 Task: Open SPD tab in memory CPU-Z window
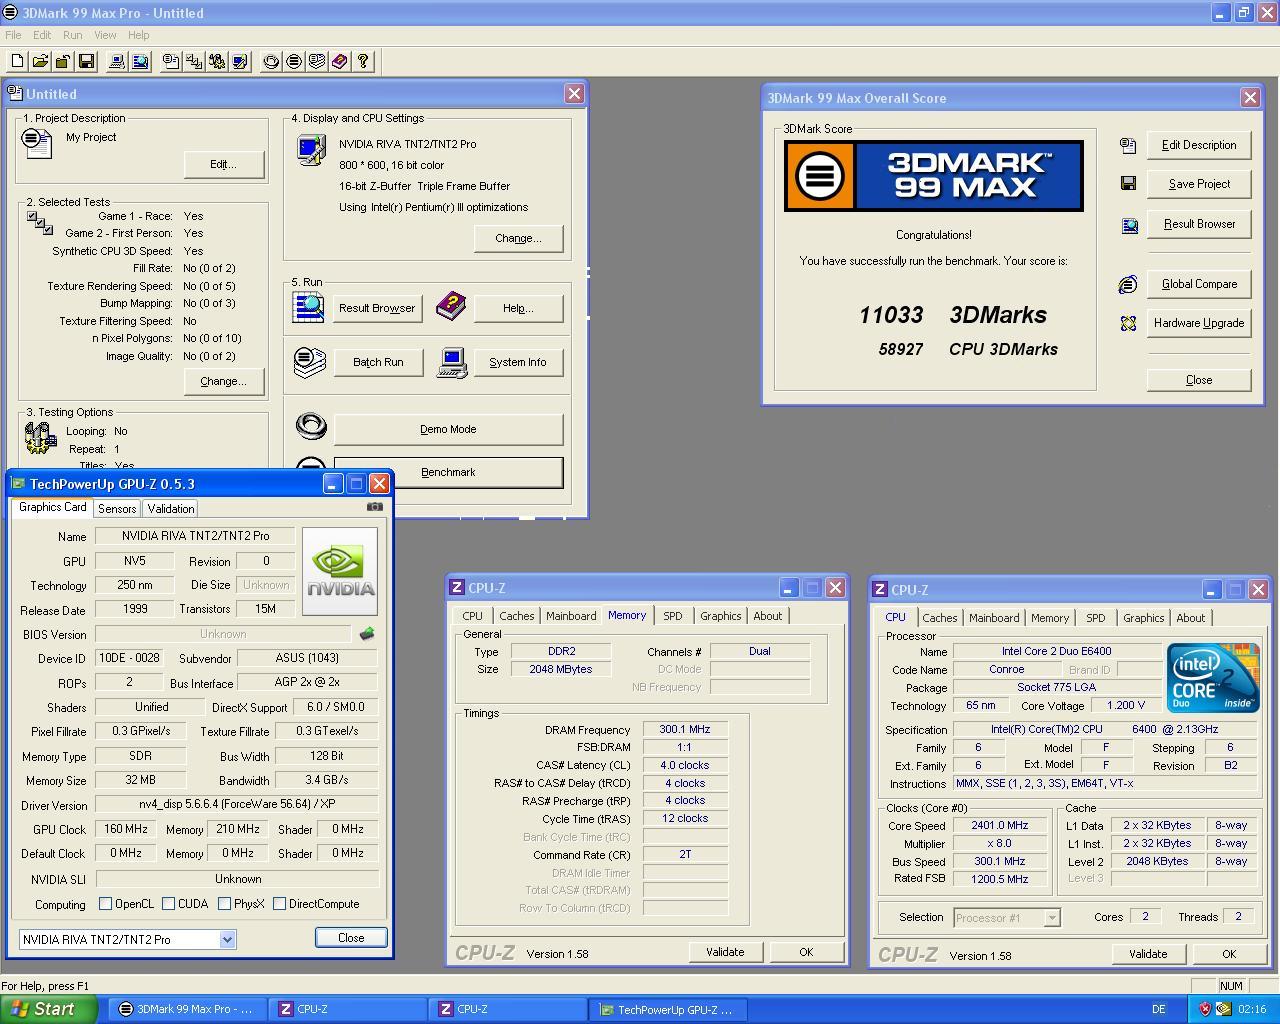click(x=673, y=616)
